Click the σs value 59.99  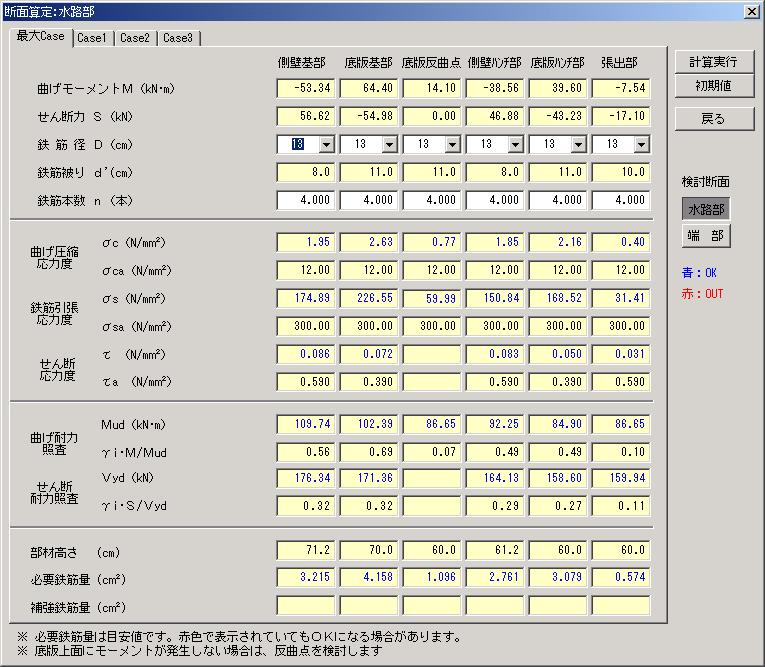click(x=432, y=298)
